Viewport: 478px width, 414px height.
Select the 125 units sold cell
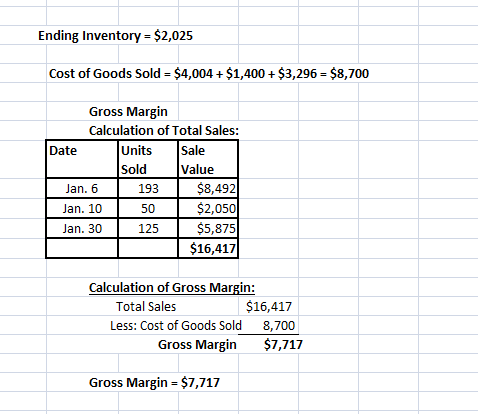(x=148, y=228)
